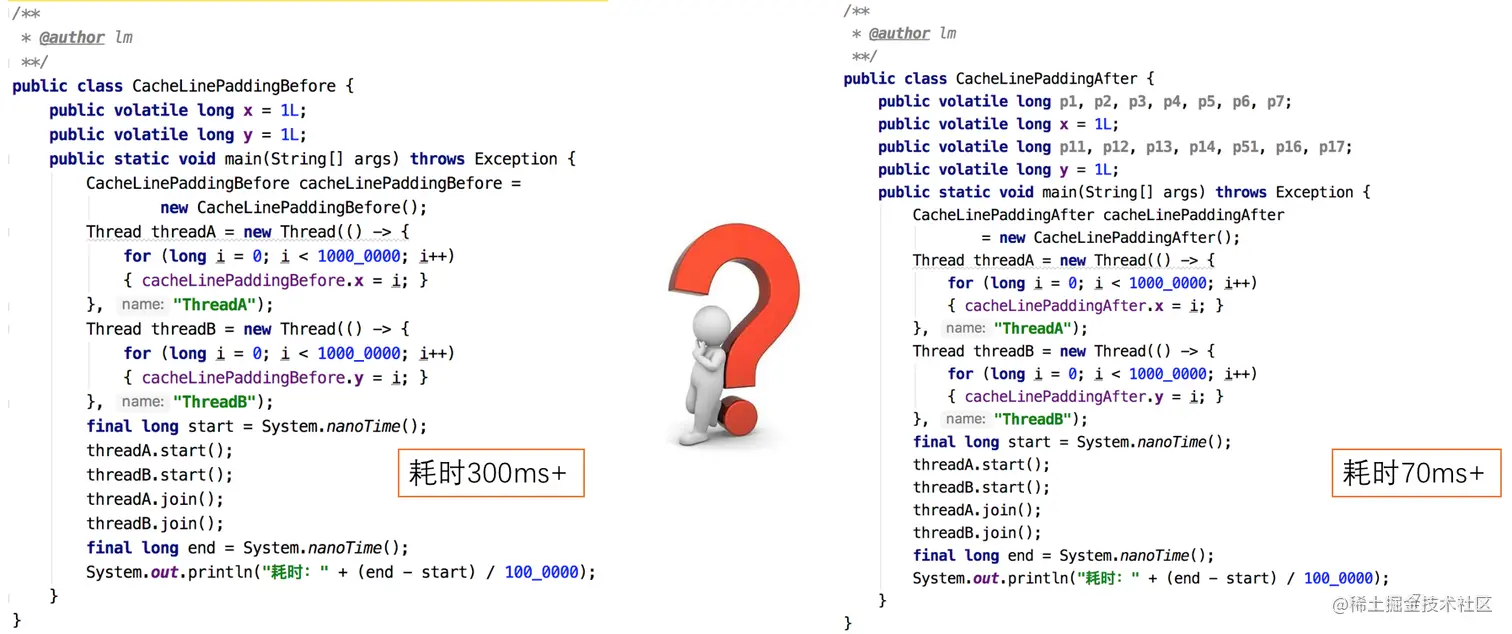
Task: Click "threadB.start();" in CacheLinePaddingBefore code
Action: [160, 475]
